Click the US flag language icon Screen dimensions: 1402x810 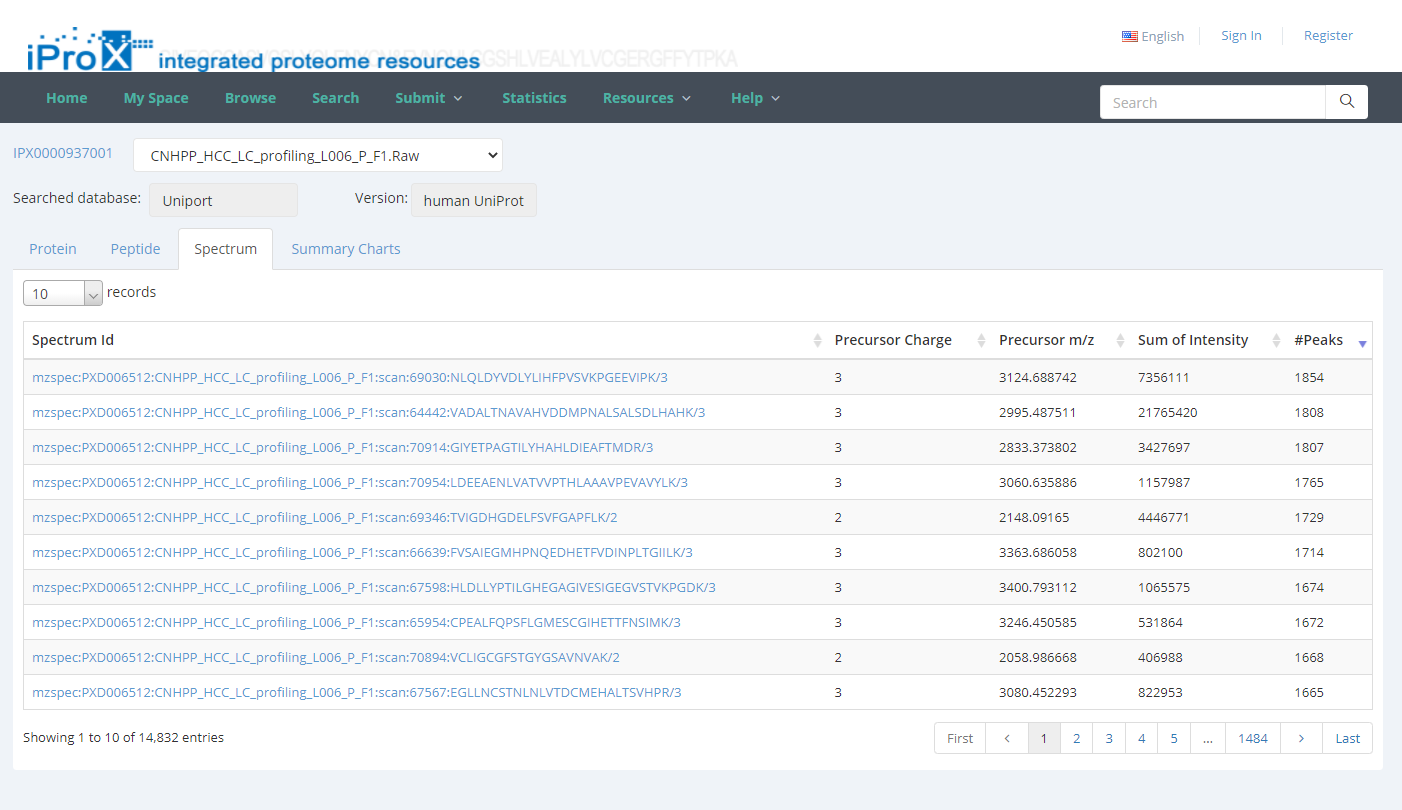pyautogui.click(x=1130, y=36)
